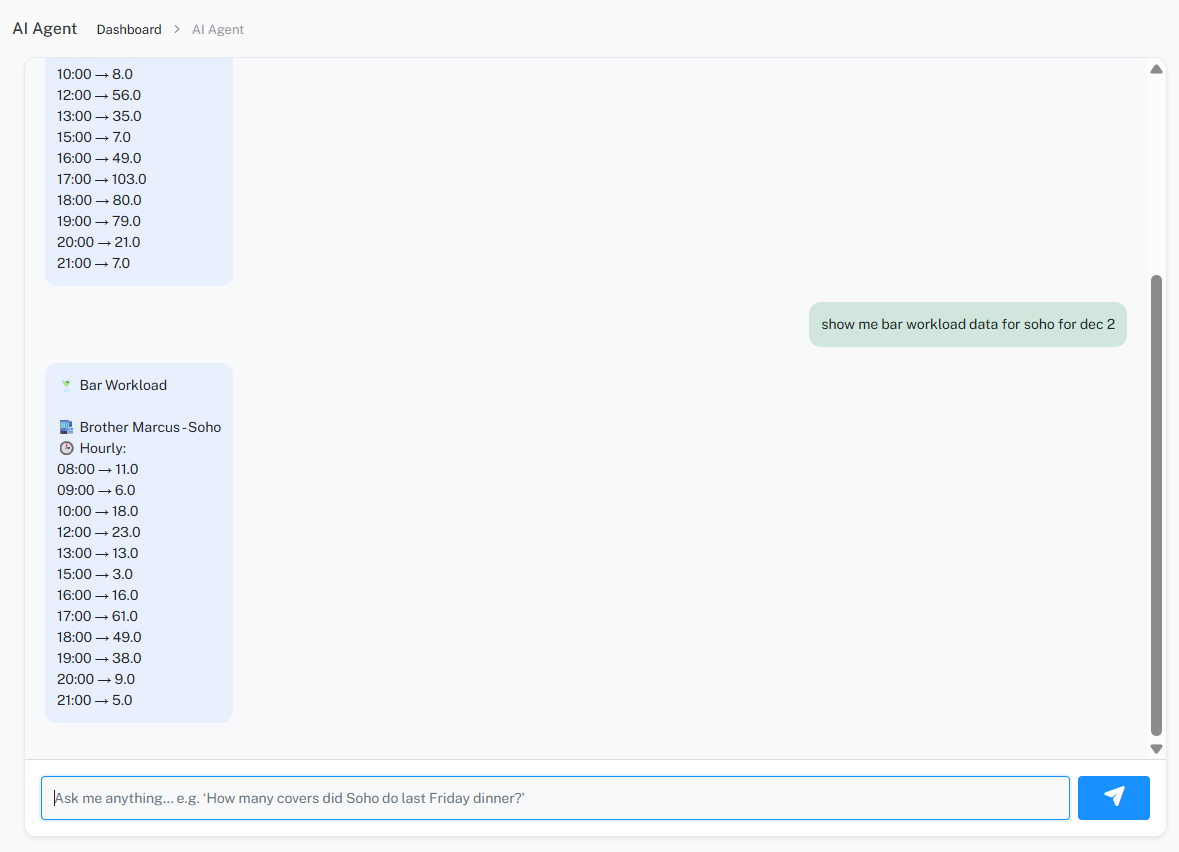Select the 09:00 → 6.0 row
This screenshot has width=1179, height=852.
tap(96, 490)
